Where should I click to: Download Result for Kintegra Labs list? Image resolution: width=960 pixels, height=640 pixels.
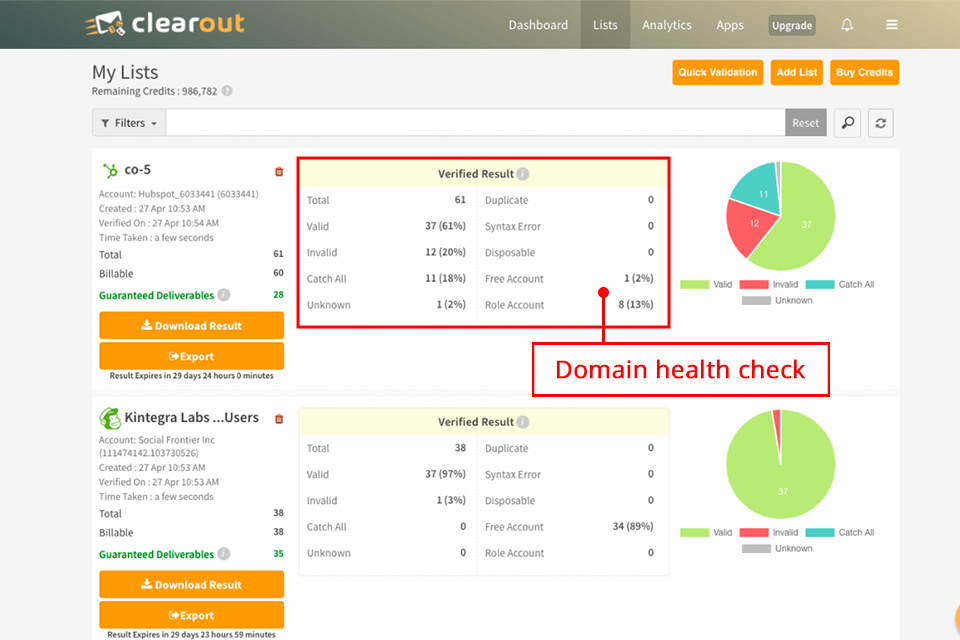point(192,585)
